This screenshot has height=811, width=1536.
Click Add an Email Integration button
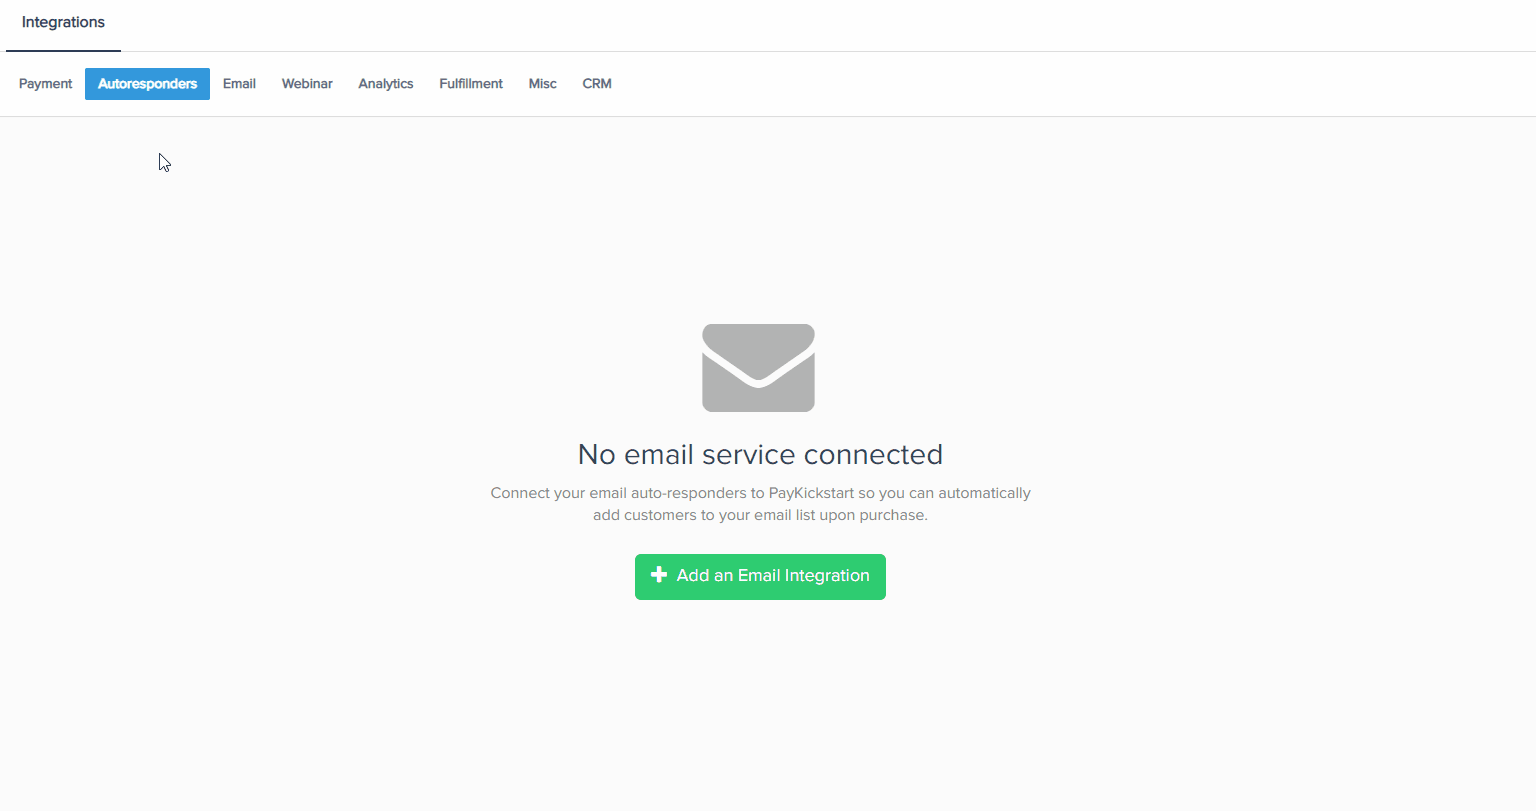coord(760,577)
